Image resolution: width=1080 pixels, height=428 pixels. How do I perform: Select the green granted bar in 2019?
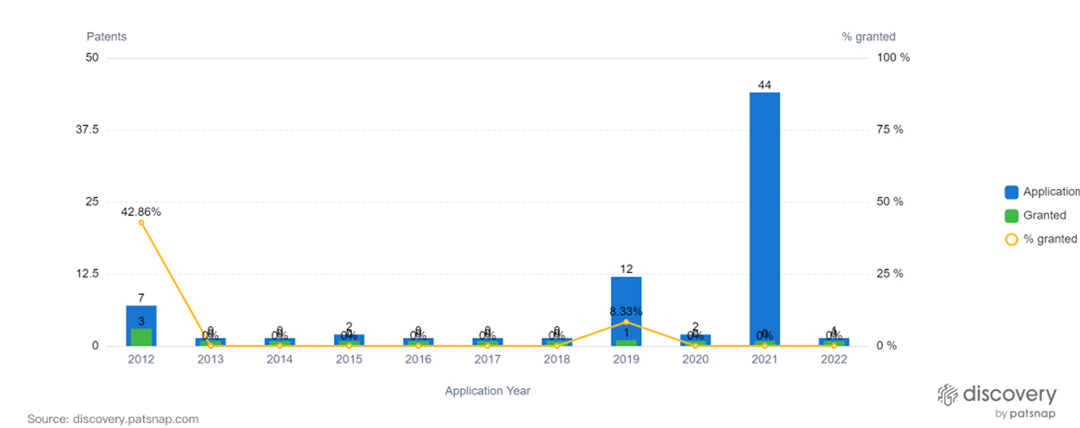pos(626,342)
